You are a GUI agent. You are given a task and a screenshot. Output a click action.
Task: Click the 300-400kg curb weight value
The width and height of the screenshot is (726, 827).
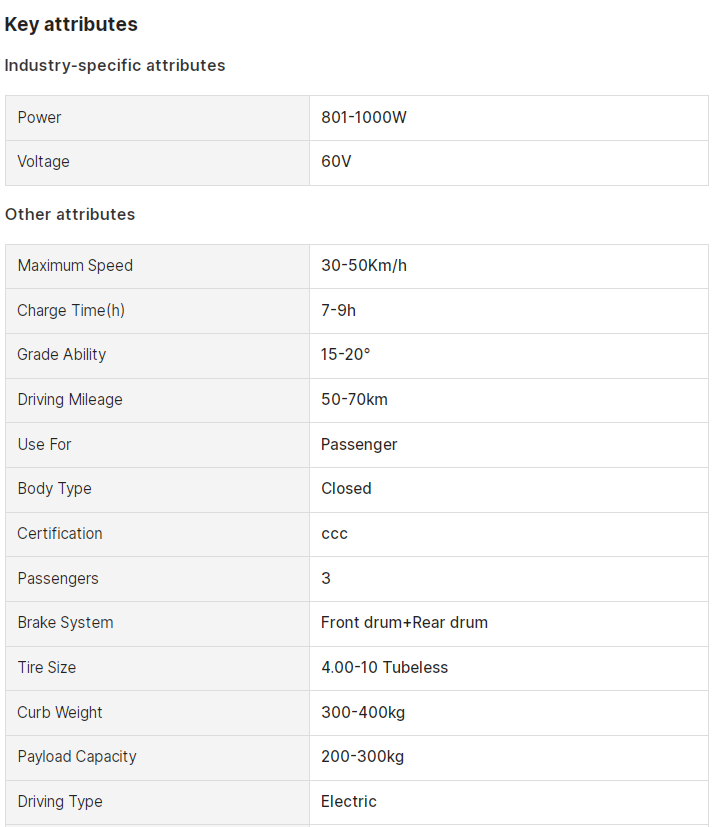(x=363, y=713)
